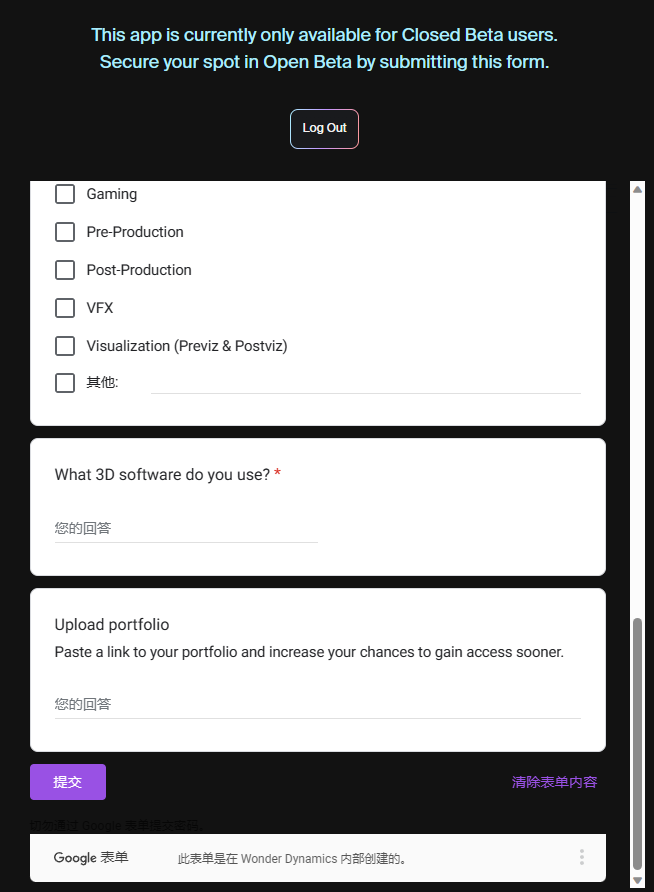
Task: Click the Wonder Dynamics footer notice
Action: point(291,858)
